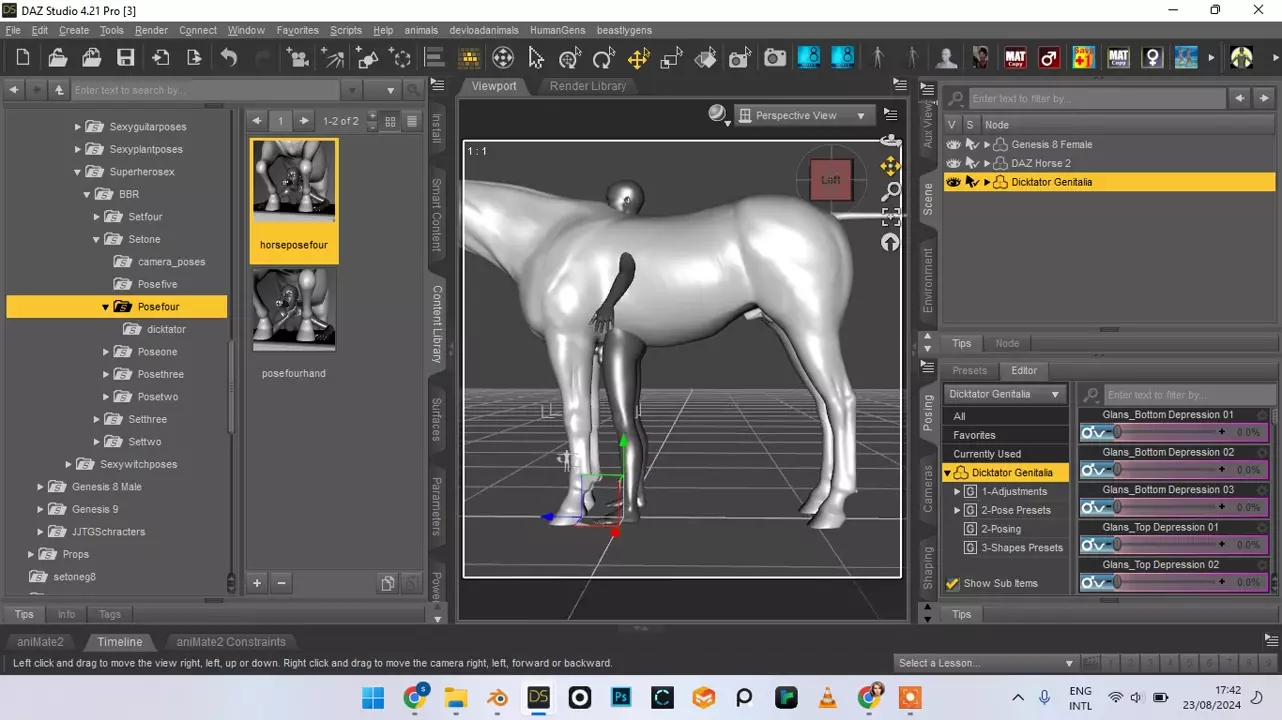Click the viewport magnifier Zoom control icon
Image resolution: width=1282 pixels, height=720 pixels.
(890, 191)
